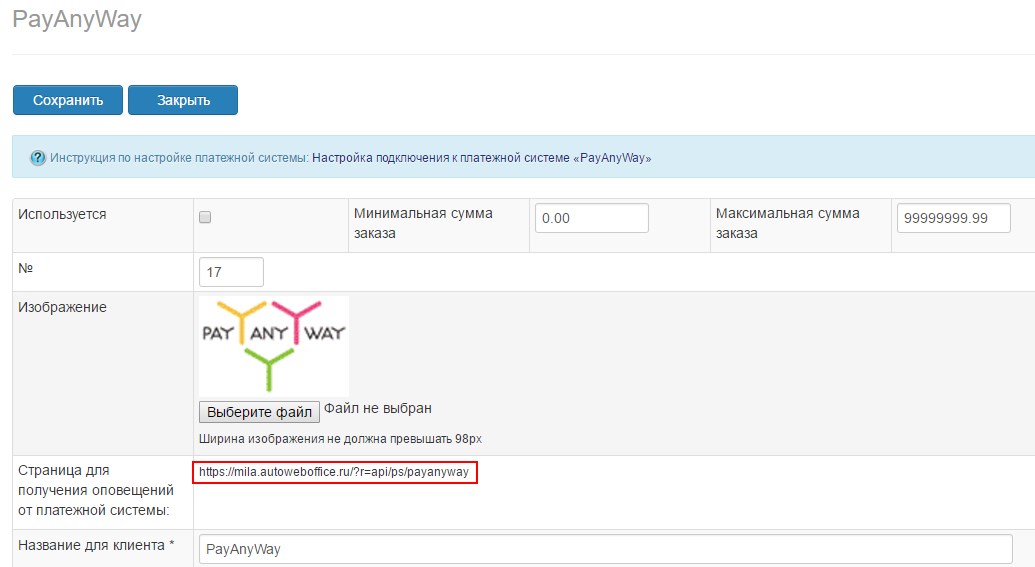1035x567 pixels.
Task: Focus the Название для клиента field
Action: click(x=605, y=549)
